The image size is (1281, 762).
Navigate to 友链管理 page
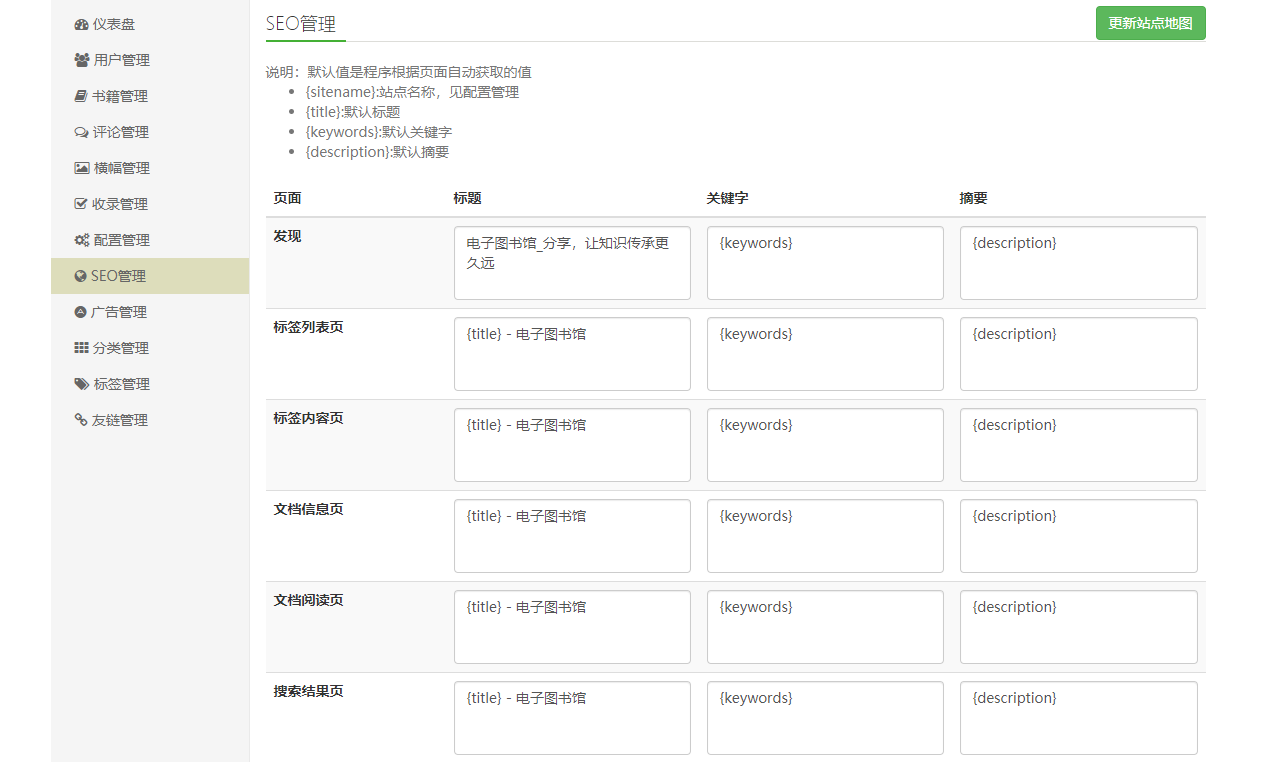(x=150, y=420)
